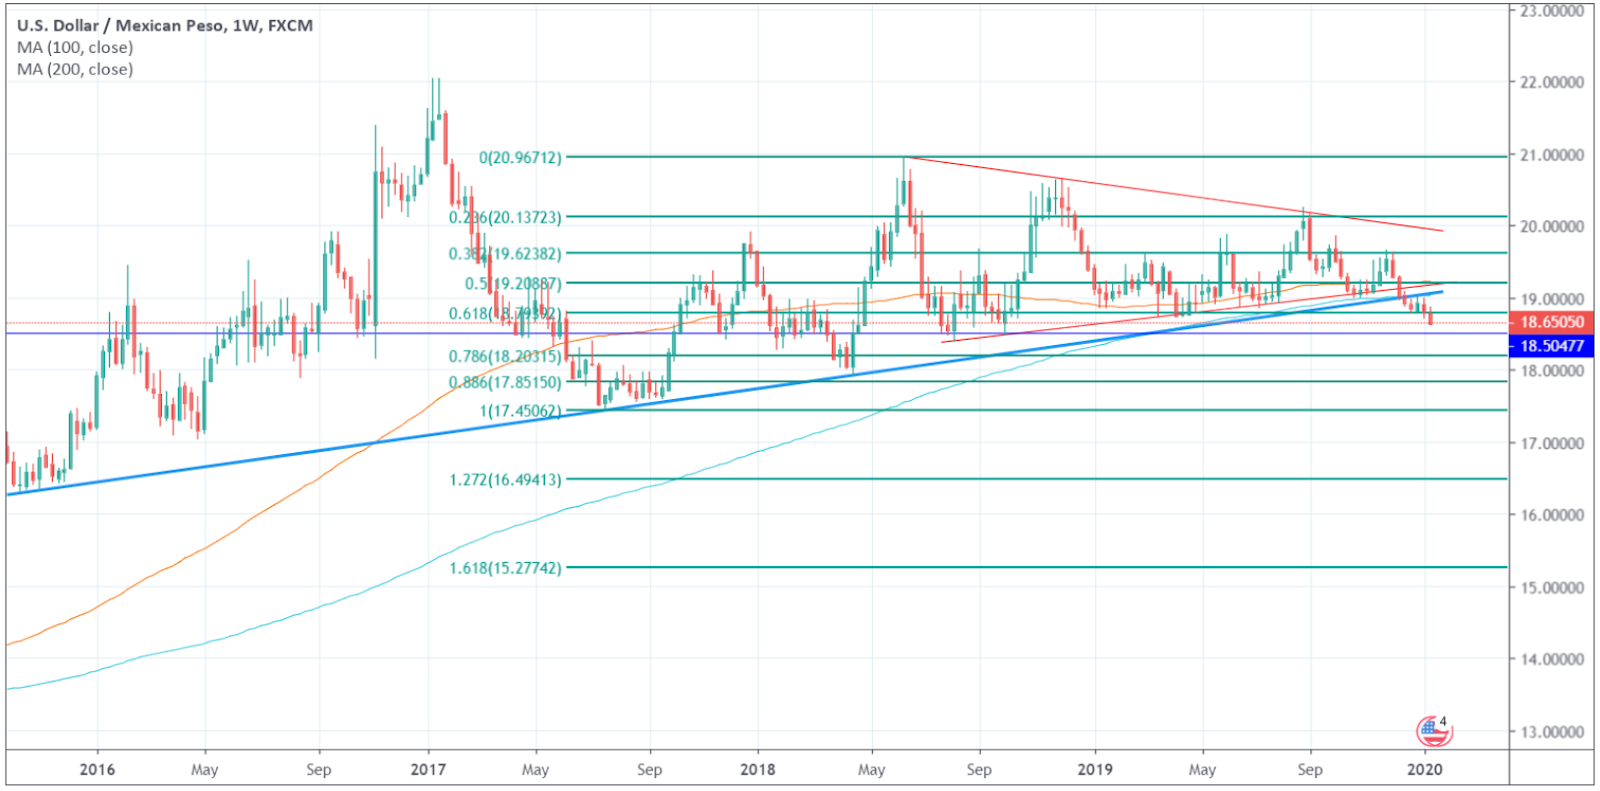Click the 17.00000 price axis label

[x=1551, y=443]
